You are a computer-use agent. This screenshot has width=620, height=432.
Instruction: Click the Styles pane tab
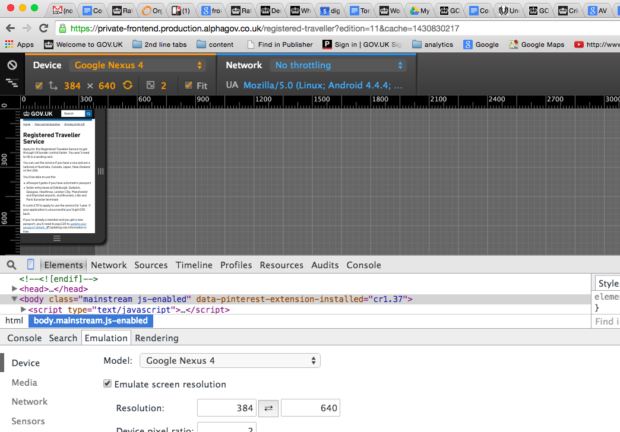point(607,283)
